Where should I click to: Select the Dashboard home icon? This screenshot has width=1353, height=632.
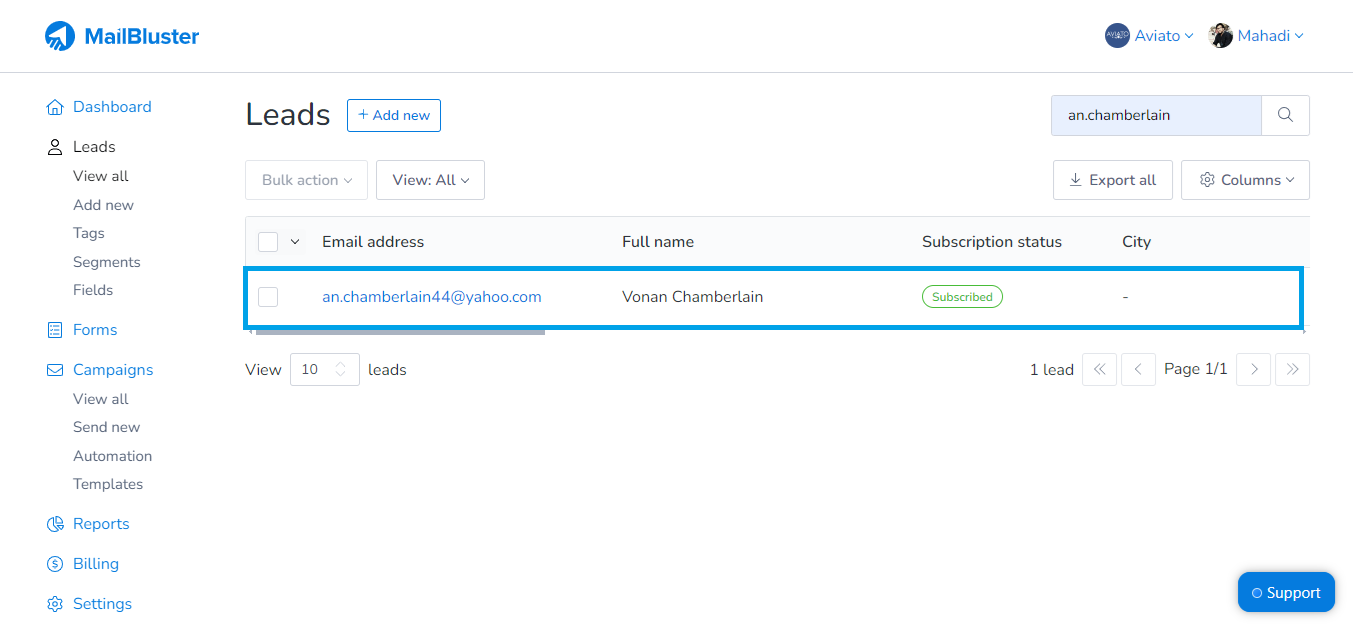click(54, 106)
